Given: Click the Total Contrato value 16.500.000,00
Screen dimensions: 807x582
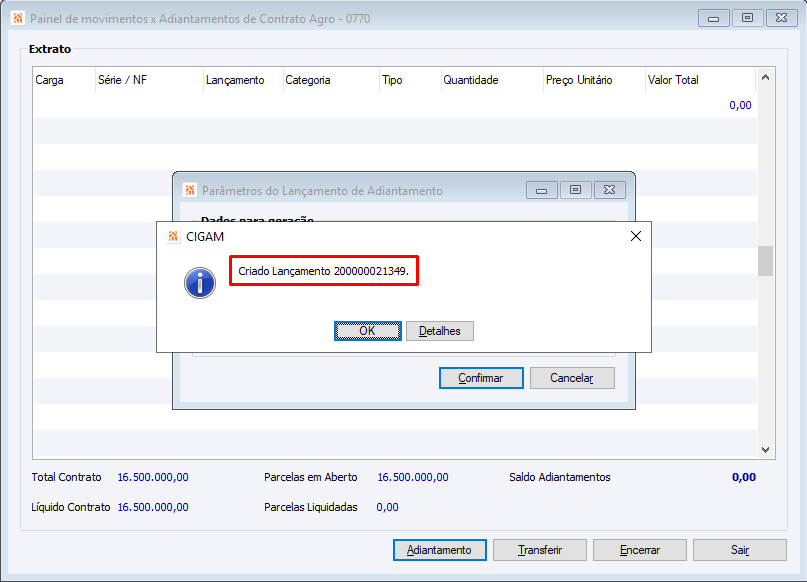Looking at the screenshot, I should pyautogui.click(x=153, y=478).
